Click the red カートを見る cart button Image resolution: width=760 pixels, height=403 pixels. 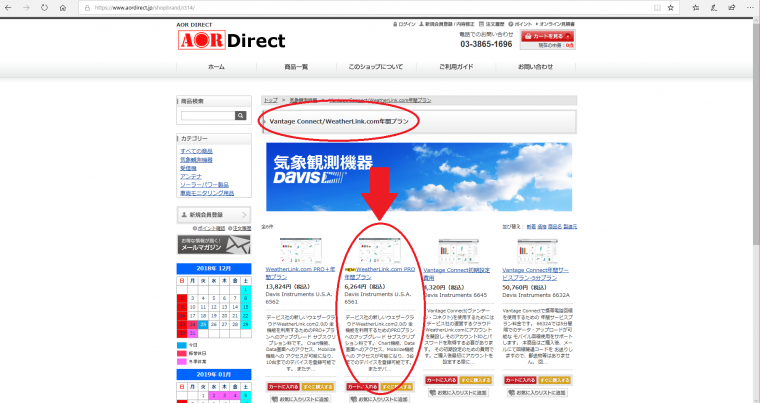[547, 36]
